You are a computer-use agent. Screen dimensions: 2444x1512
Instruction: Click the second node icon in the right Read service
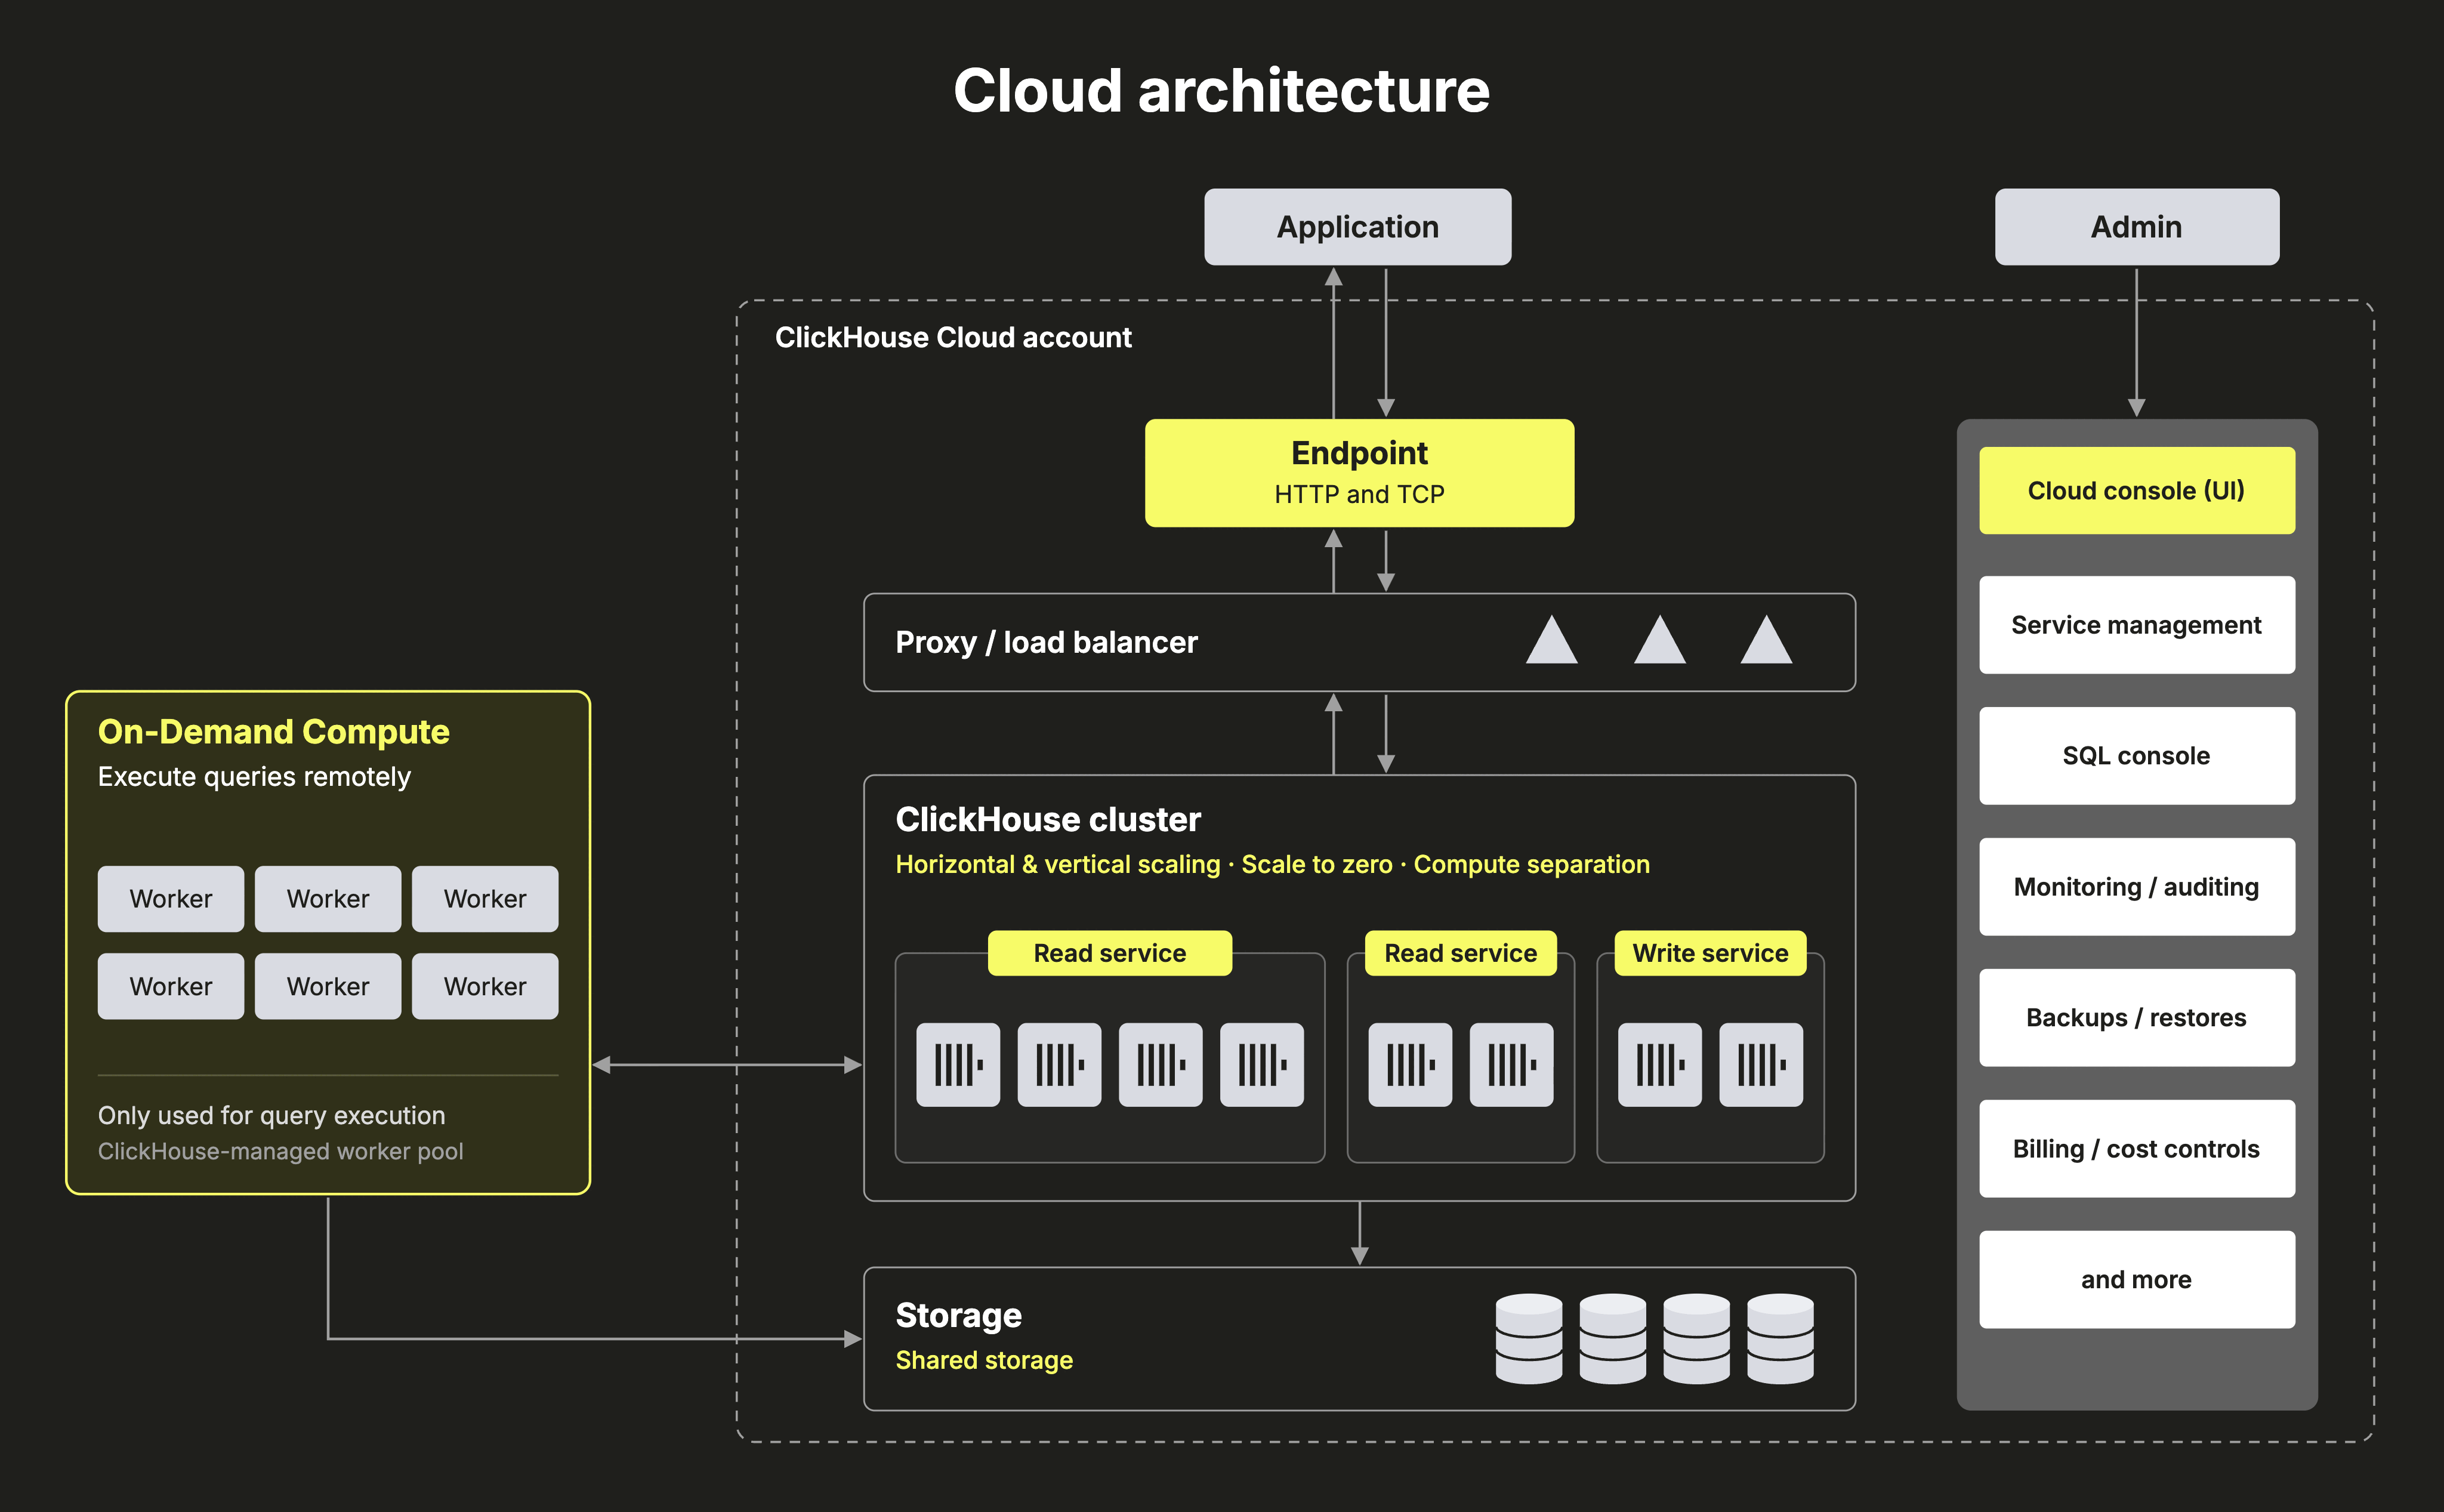click(x=1511, y=1065)
